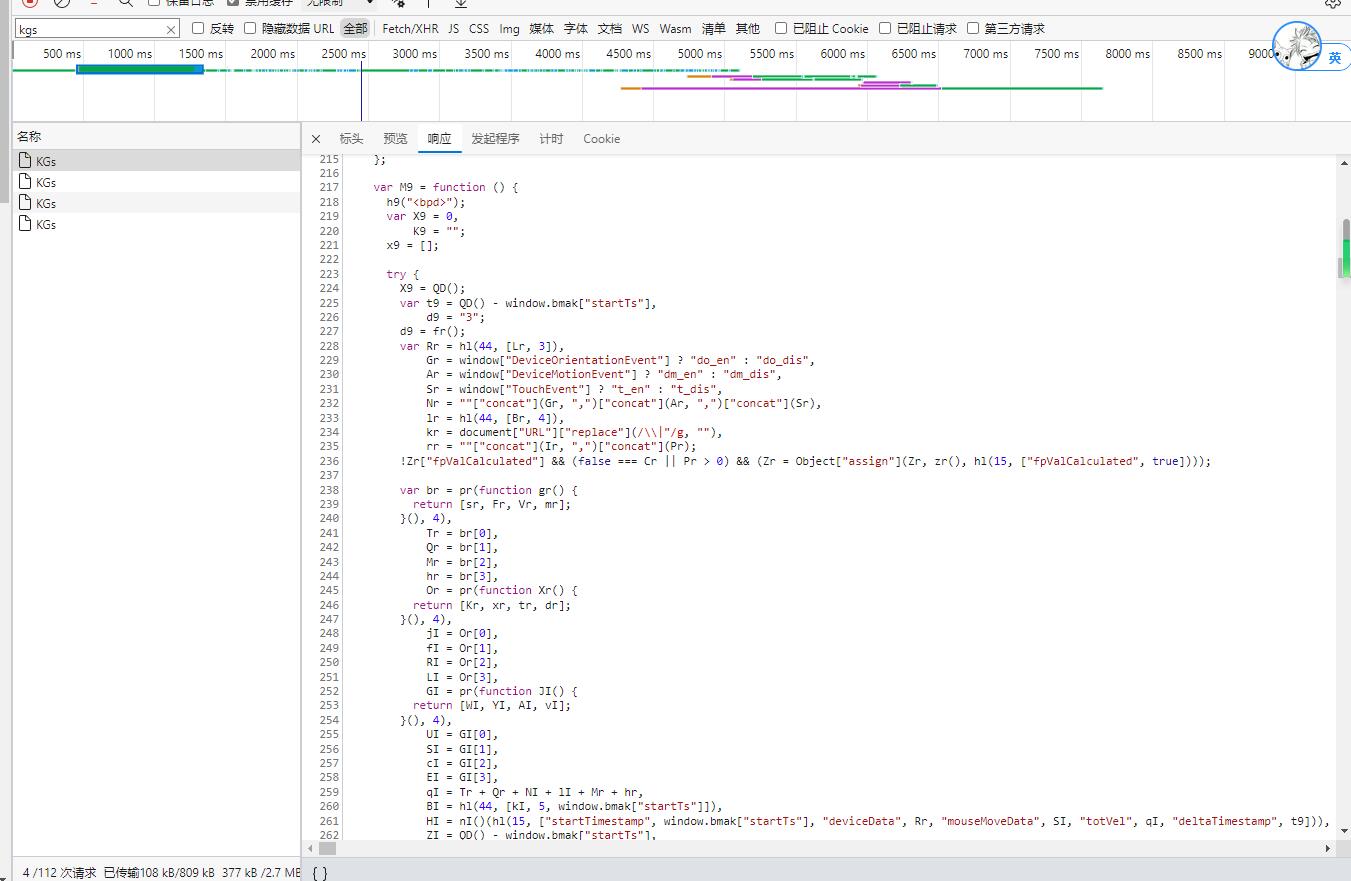This screenshot has width=1351, height=881.
Task: Click the floating anime avatar icon
Action: (x=1296, y=46)
